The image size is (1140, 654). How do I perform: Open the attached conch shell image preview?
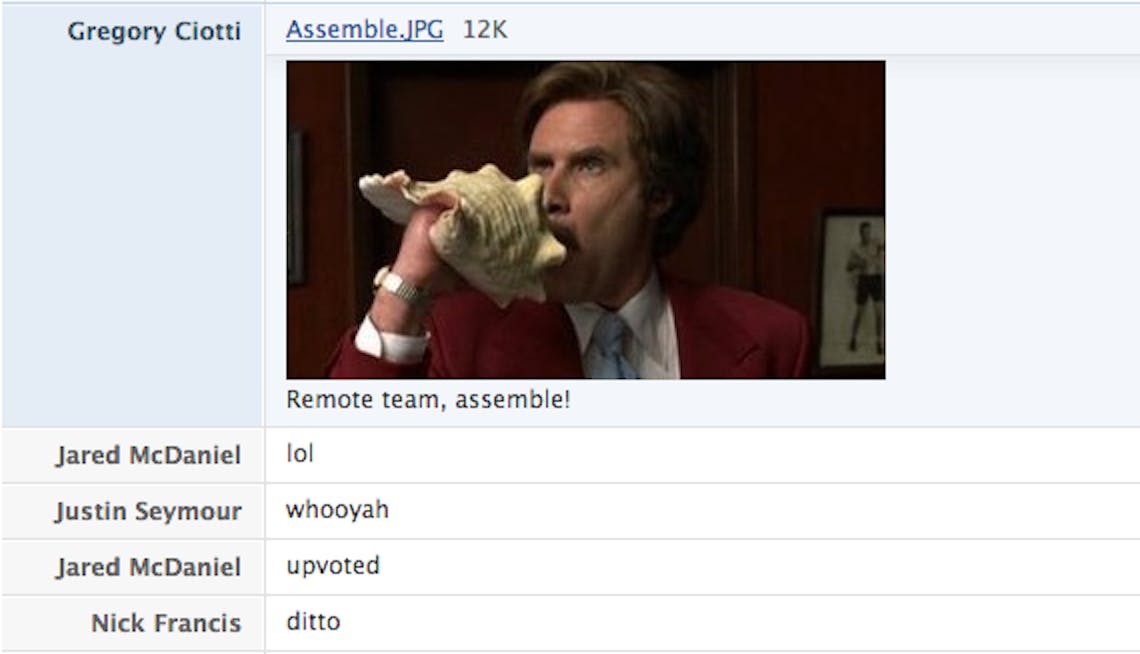[586, 219]
